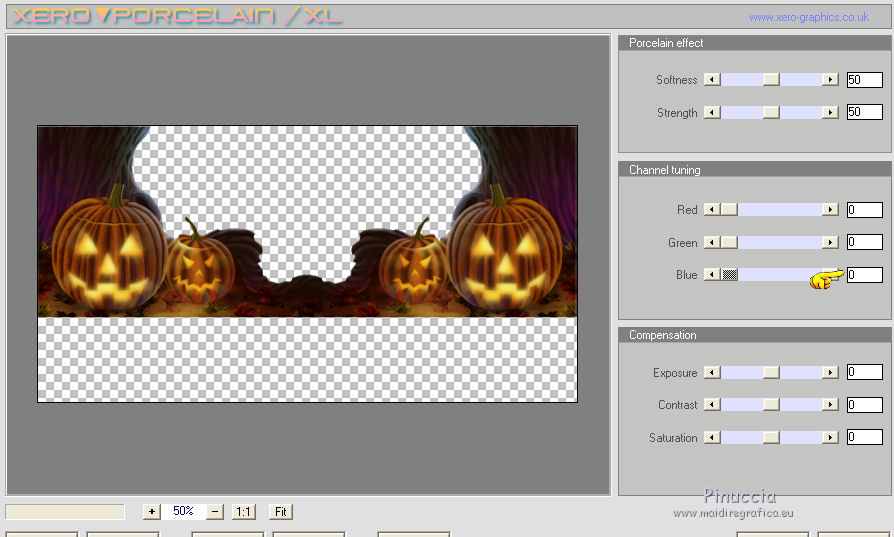Increase Strength with right arrow
This screenshot has height=537, width=894.
pyautogui.click(x=830, y=112)
